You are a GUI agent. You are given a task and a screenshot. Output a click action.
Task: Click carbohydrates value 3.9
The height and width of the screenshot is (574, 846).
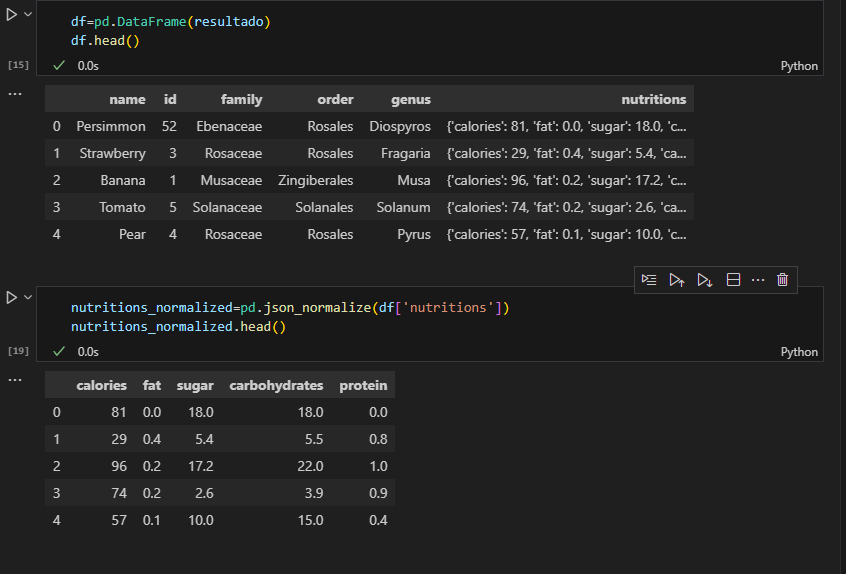click(314, 493)
